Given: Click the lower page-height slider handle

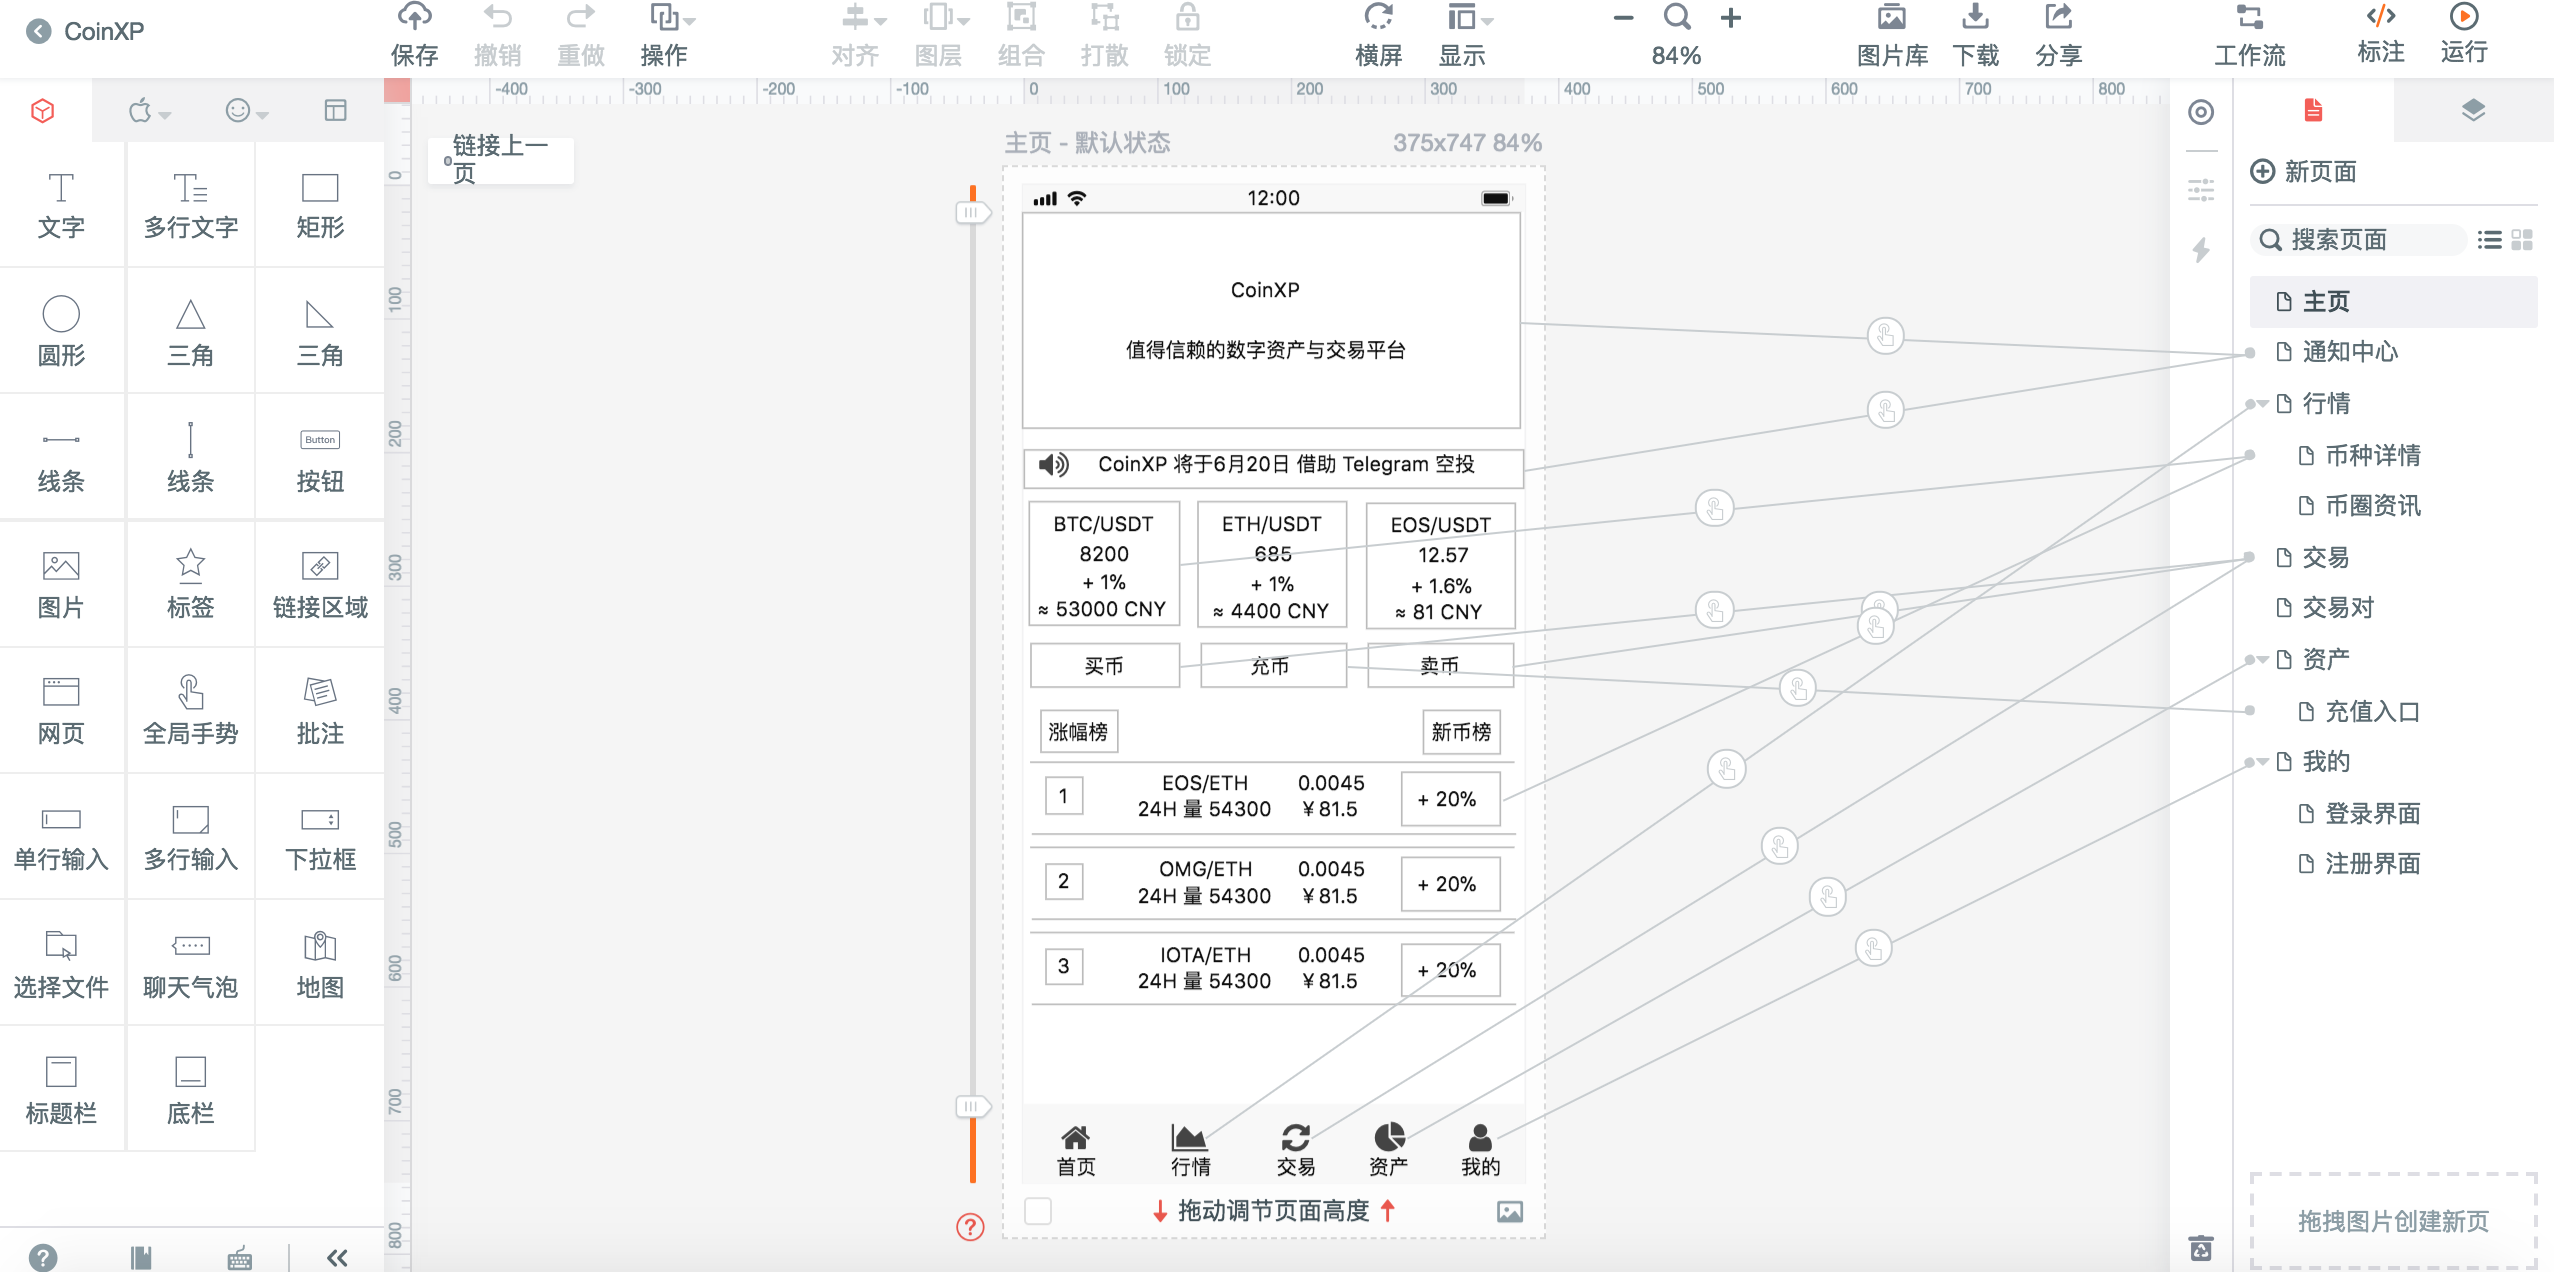Looking at the screenshot, I should coord(972,1106).
